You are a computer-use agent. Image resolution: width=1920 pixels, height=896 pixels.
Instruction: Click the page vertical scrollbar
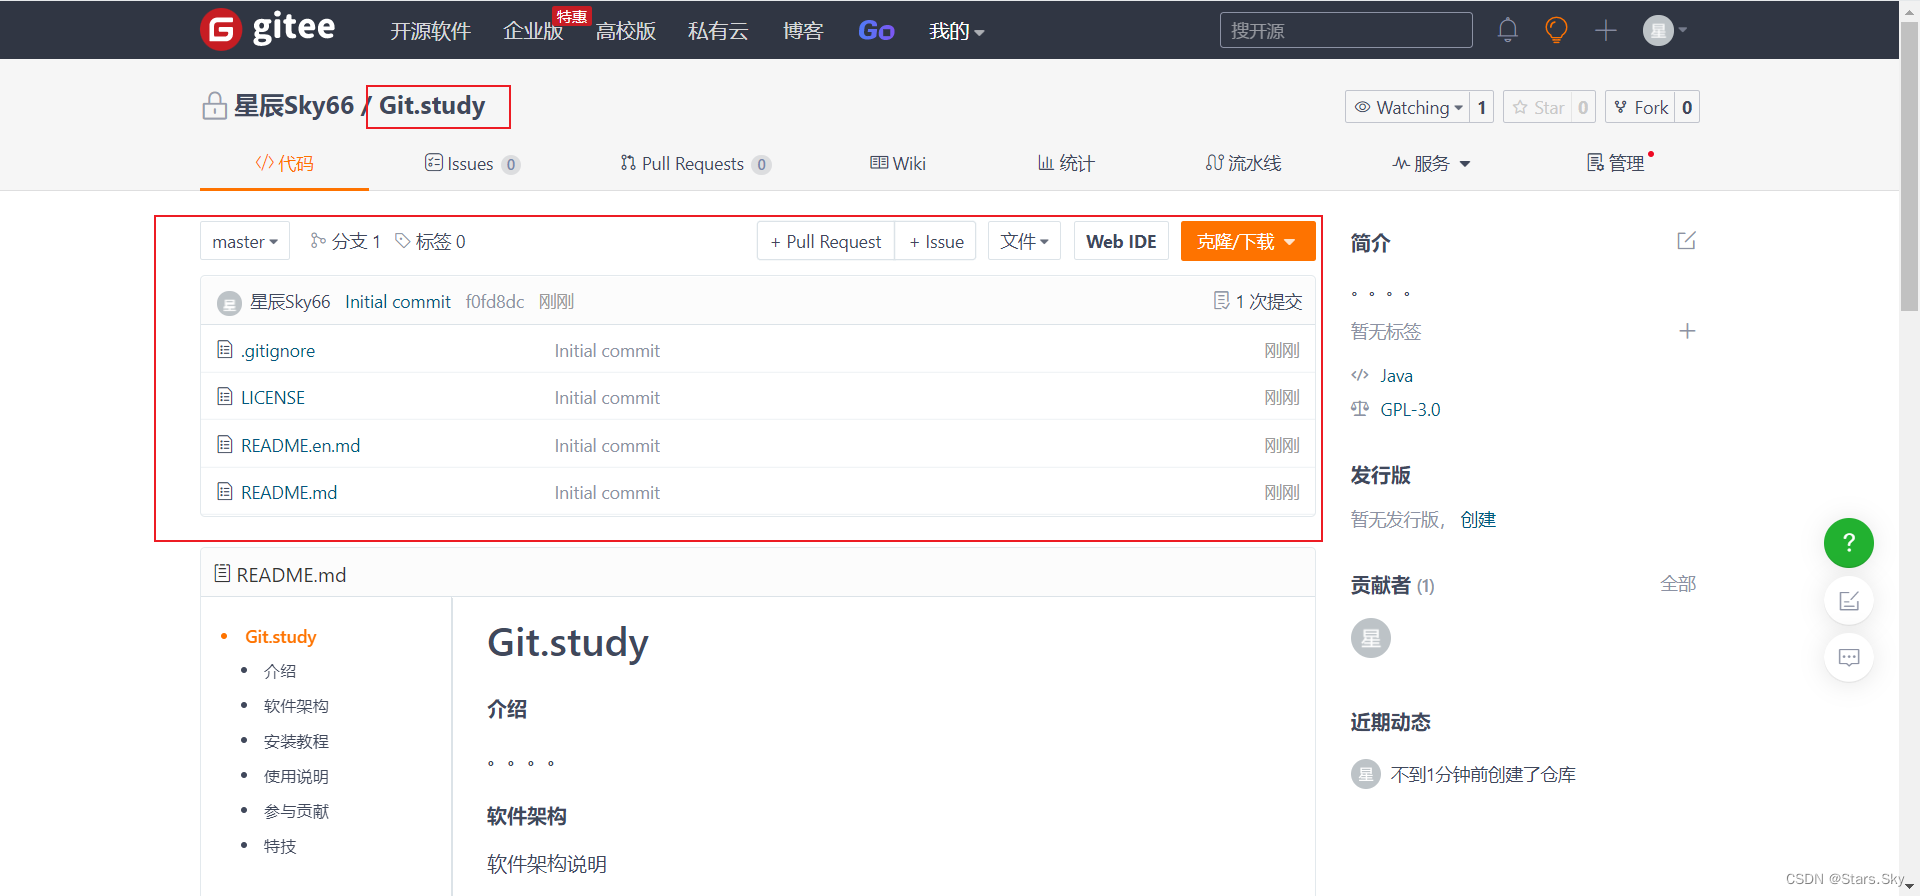1909,167
